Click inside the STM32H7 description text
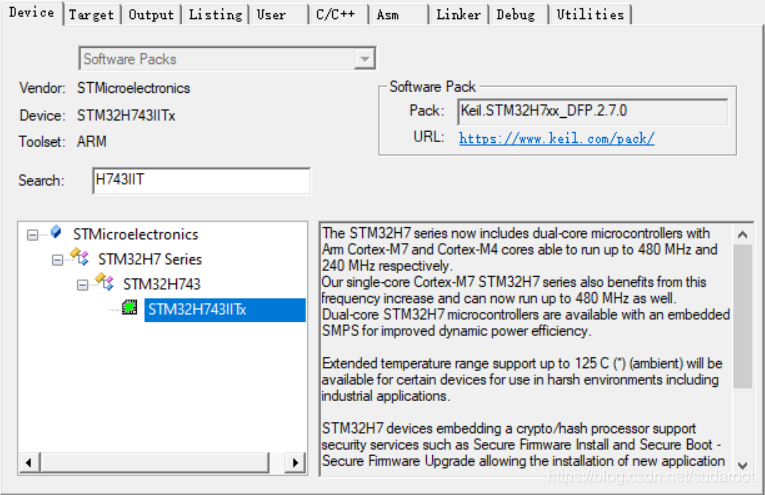Screen dimensions: 765x495 [x=526, y=347]
